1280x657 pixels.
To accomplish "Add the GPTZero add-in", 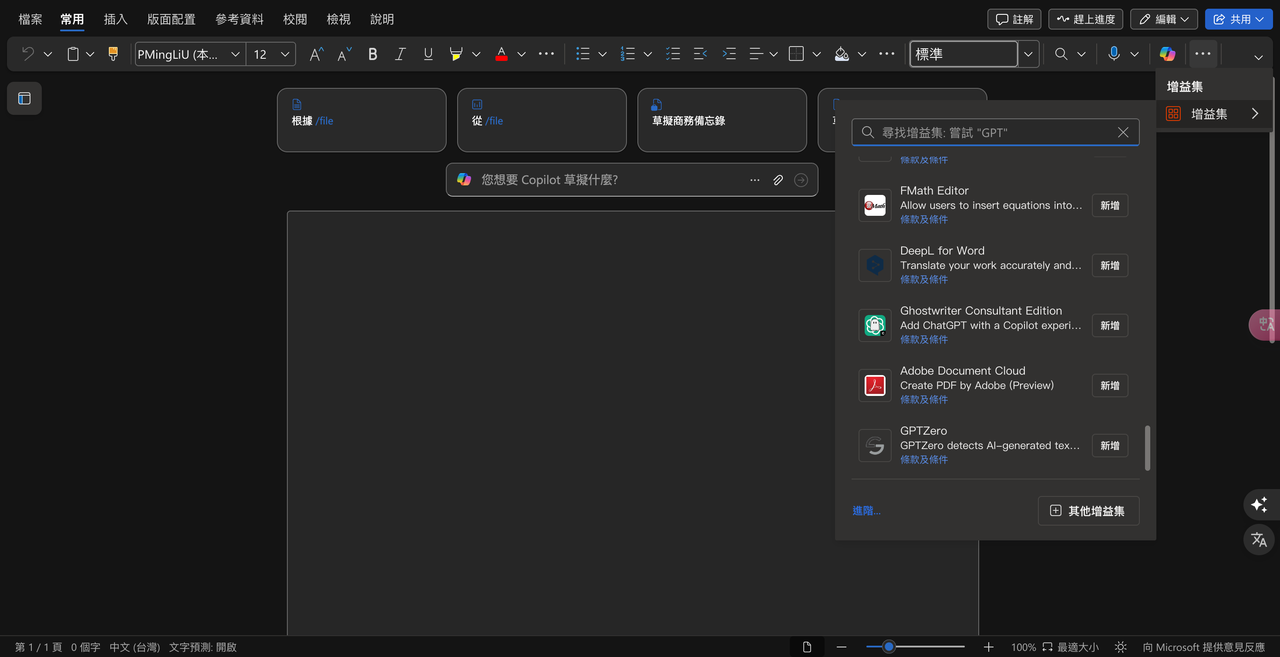I will 1110,446.
